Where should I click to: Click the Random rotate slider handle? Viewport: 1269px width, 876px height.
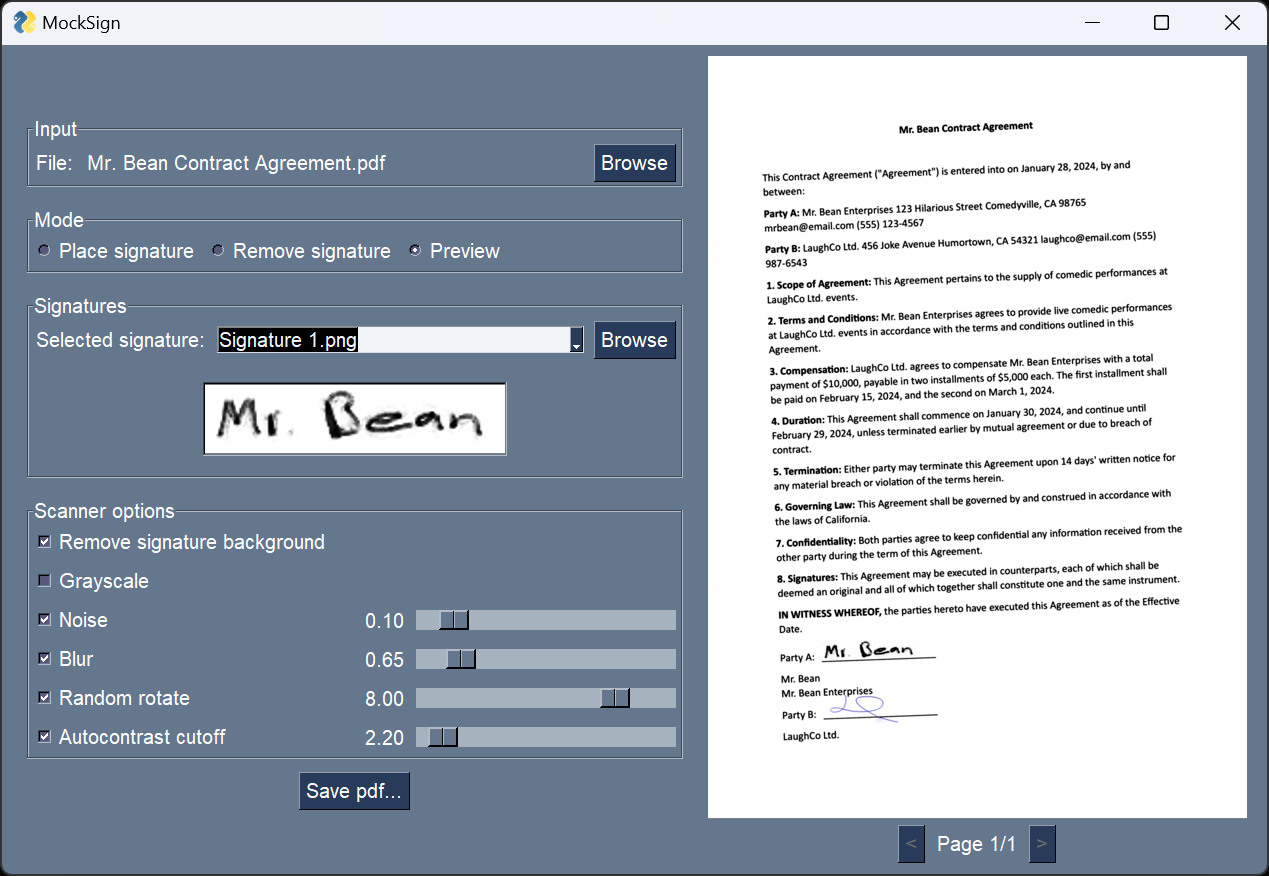click(x=615, y=698)
